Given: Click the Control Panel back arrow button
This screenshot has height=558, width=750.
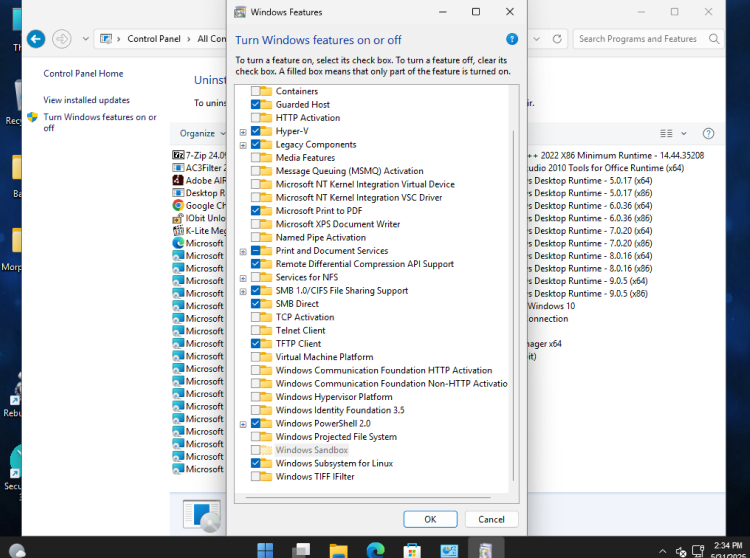Looking at the screenshot, I should (x=36, y=39).
